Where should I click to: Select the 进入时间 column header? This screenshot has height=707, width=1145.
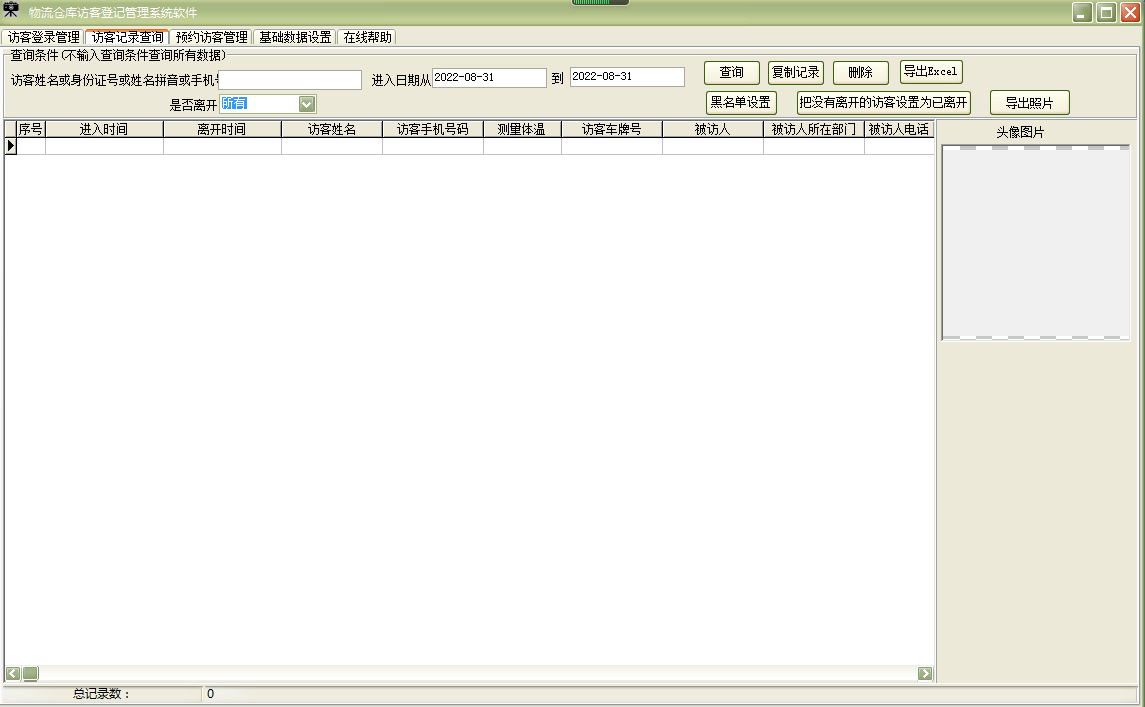pos(104,129)
